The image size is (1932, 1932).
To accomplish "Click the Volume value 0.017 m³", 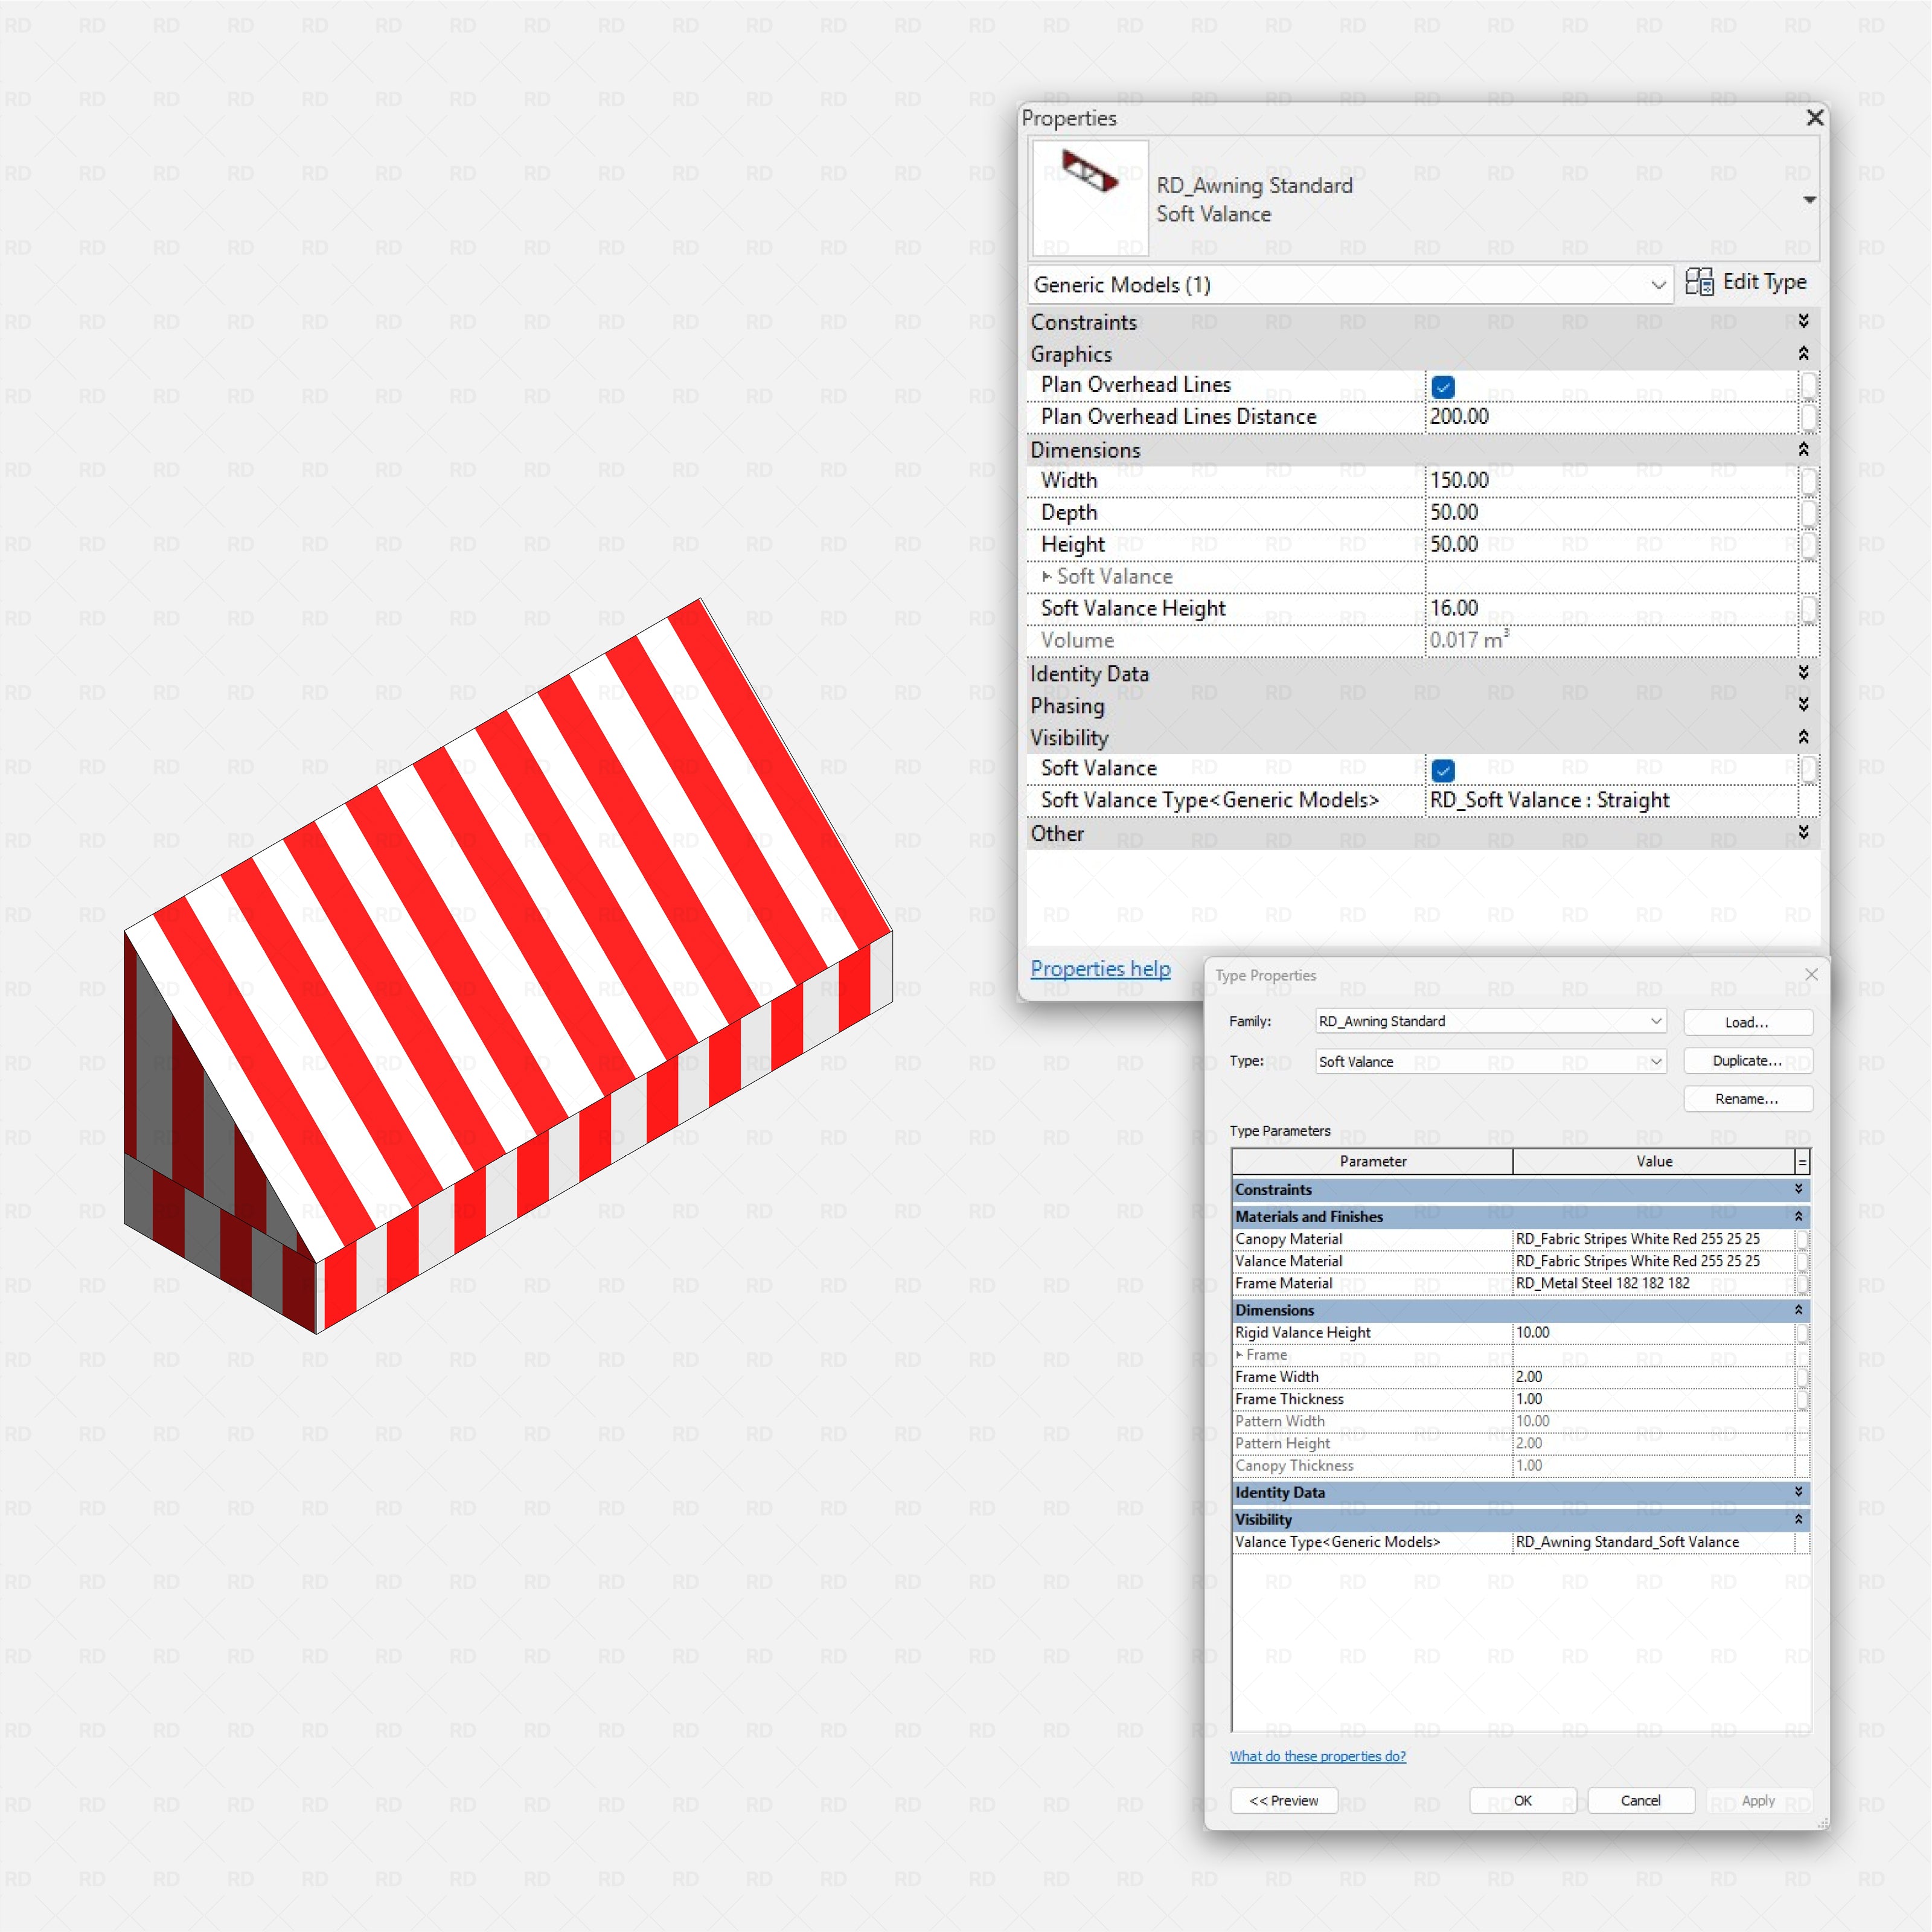I will (1610, 641).
